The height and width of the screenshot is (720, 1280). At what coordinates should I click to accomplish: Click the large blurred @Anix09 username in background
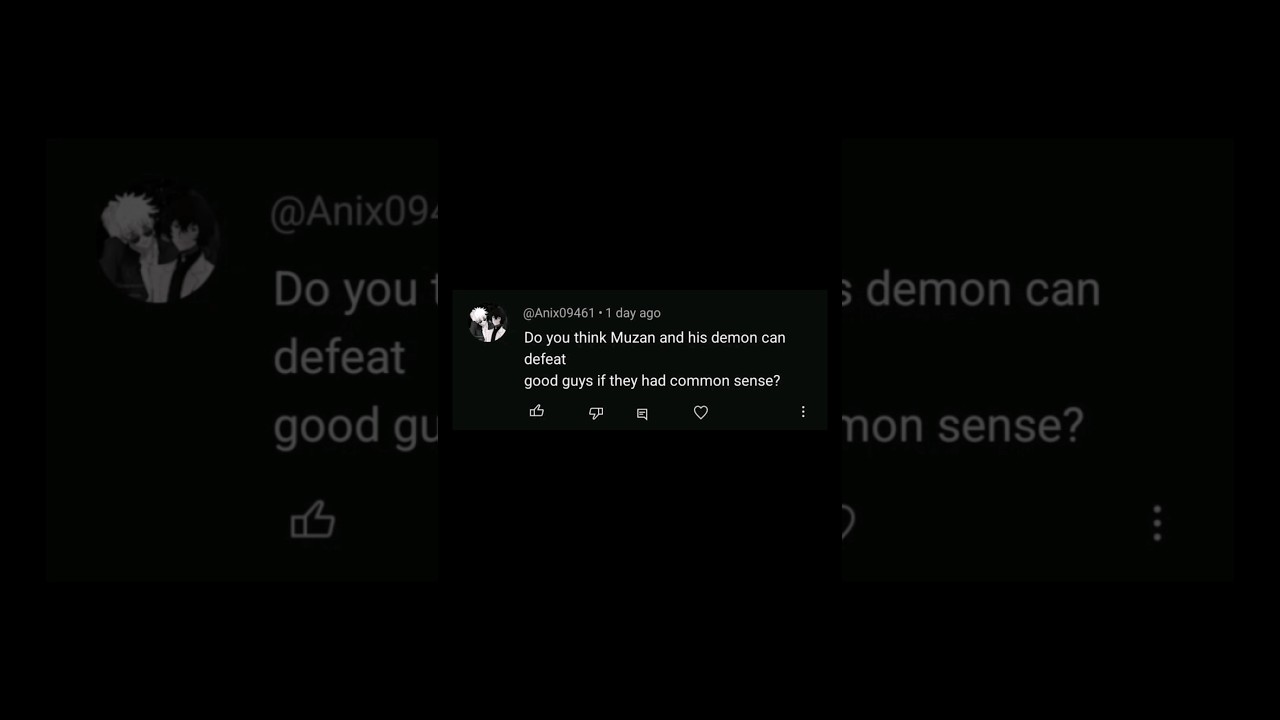coord(354,213)
